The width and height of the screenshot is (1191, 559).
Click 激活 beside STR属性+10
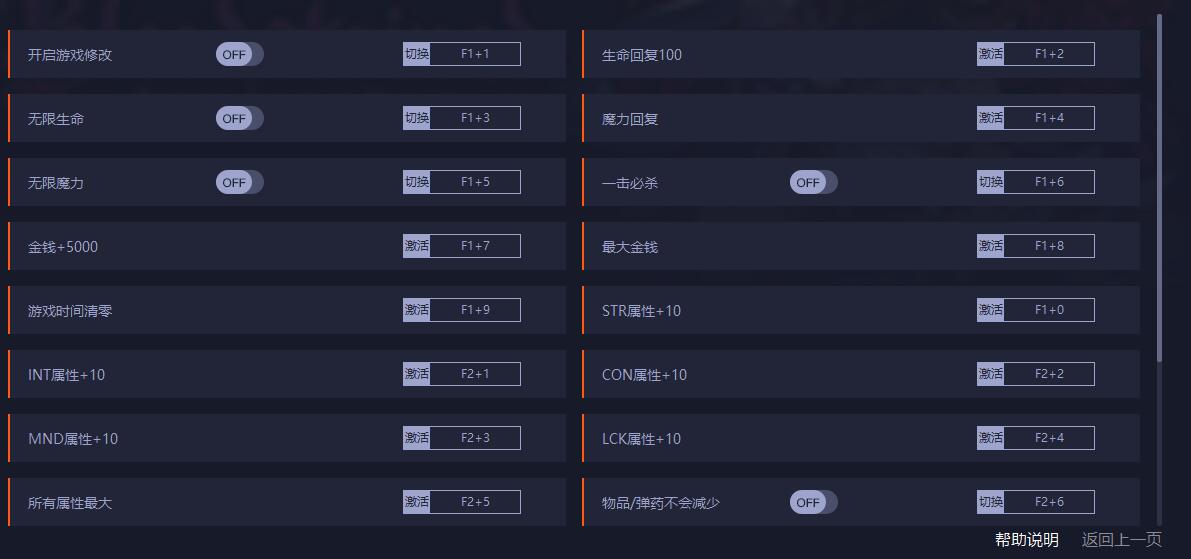click(990, 310)
